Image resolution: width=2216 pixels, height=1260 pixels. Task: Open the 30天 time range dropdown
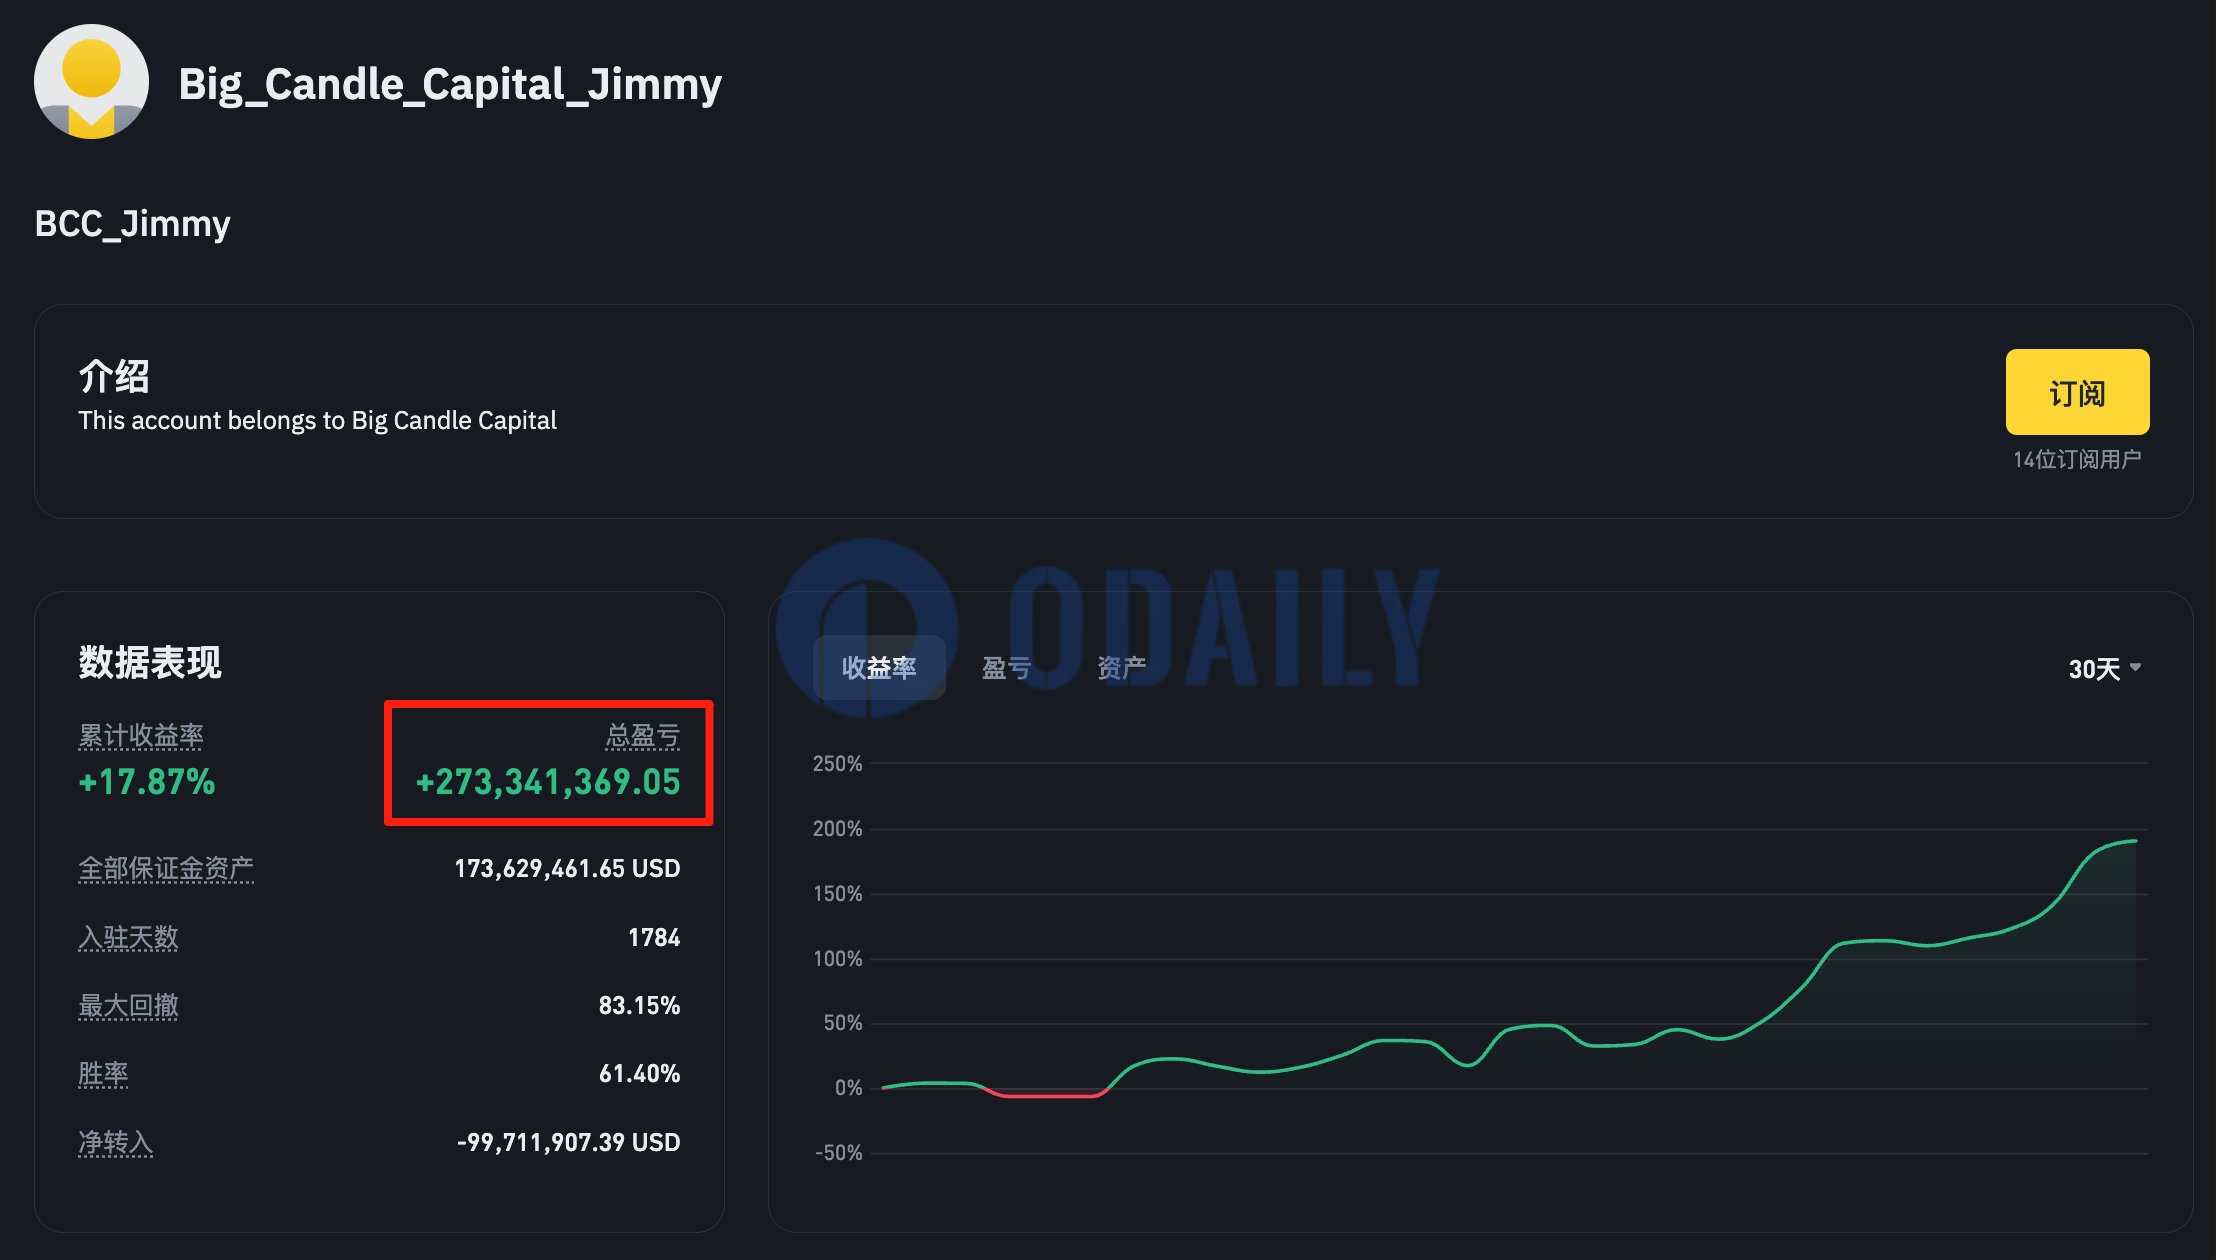(x=2104, y=668)
